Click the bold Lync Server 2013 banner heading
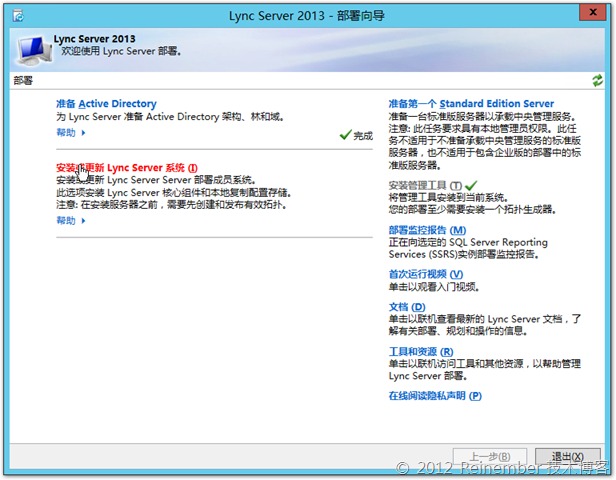Viewport: 616px width, 480px height. 94,39
